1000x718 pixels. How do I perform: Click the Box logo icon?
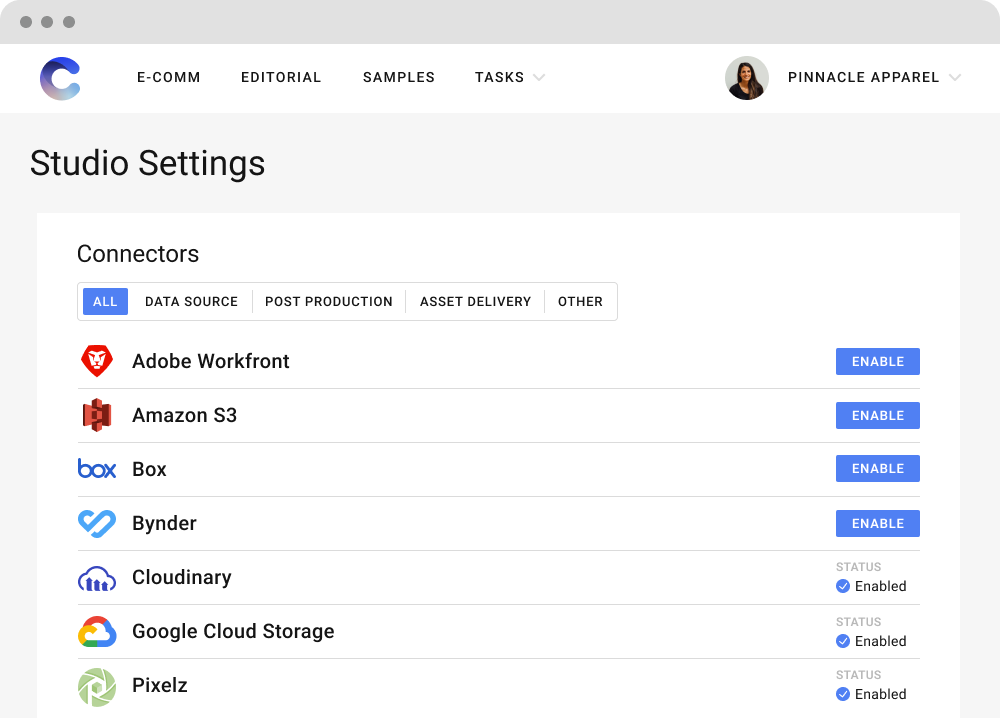(97, 469)
